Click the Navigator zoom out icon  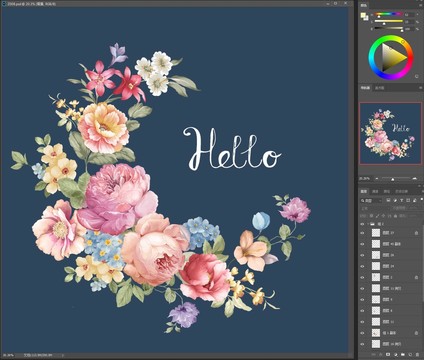tap(377, 179)
